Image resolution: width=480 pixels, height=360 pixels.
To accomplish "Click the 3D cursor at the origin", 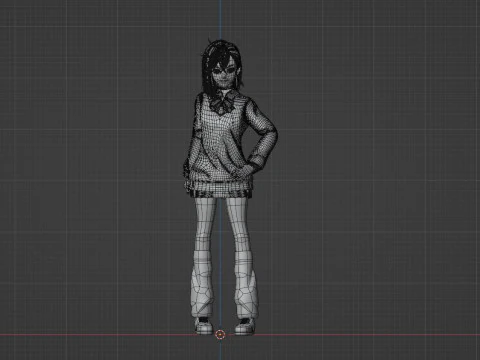I will pyautogui.click(x=220, y=334).
